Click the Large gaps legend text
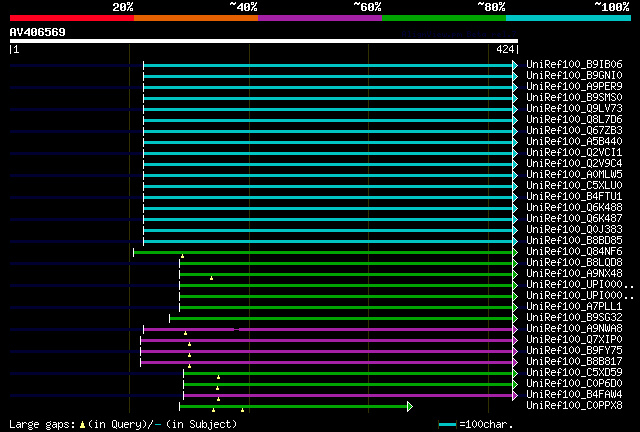The width and height of the screenshot is (640, 432). pyautogui.click(x=123, y=425)
